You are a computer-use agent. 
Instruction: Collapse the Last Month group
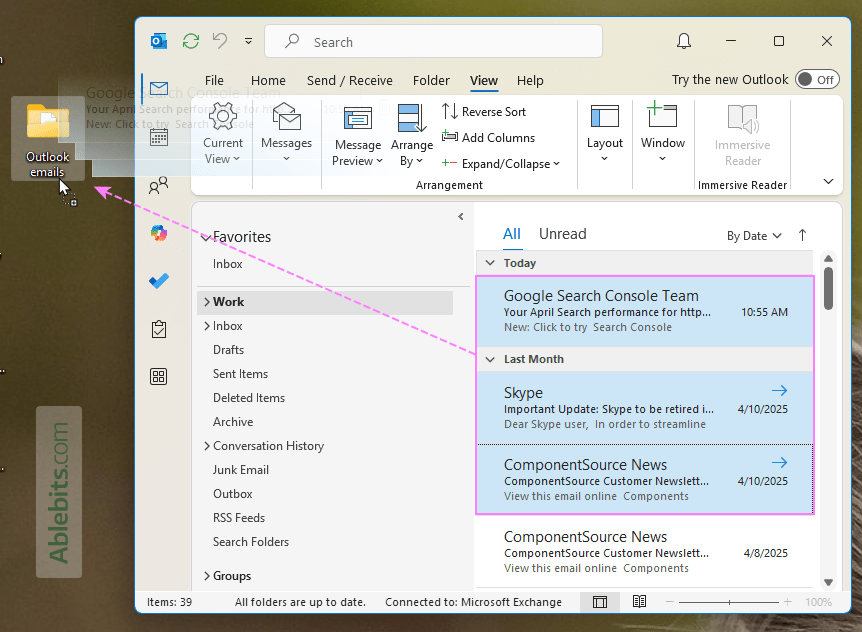click(x=490, y=359)
